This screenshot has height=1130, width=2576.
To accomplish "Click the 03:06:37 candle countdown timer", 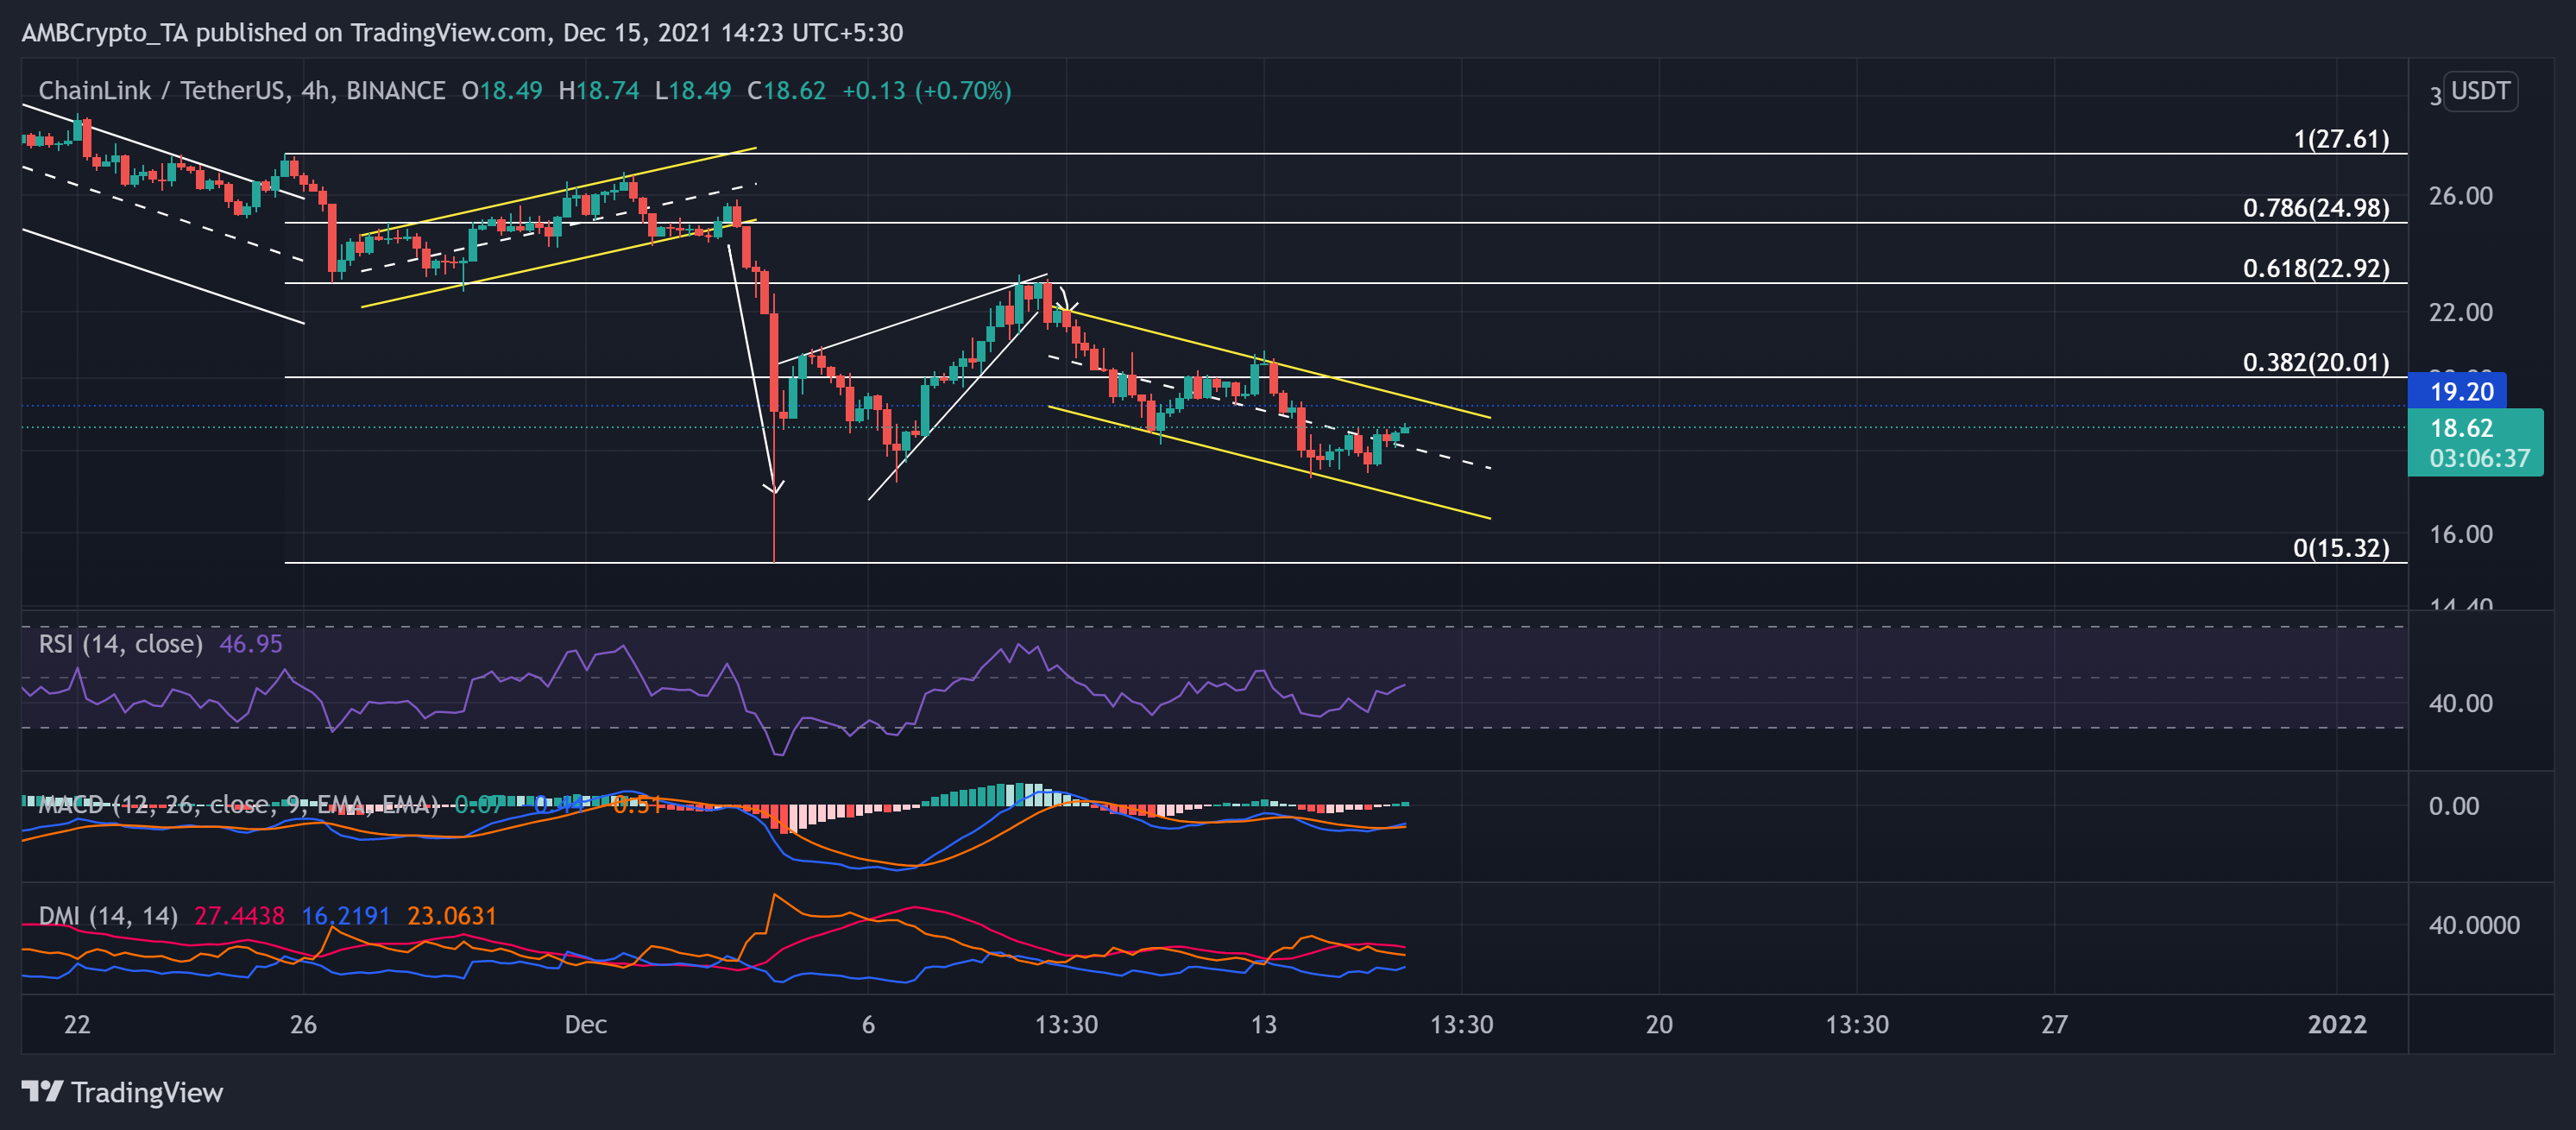I will [x=2480, y=458].
